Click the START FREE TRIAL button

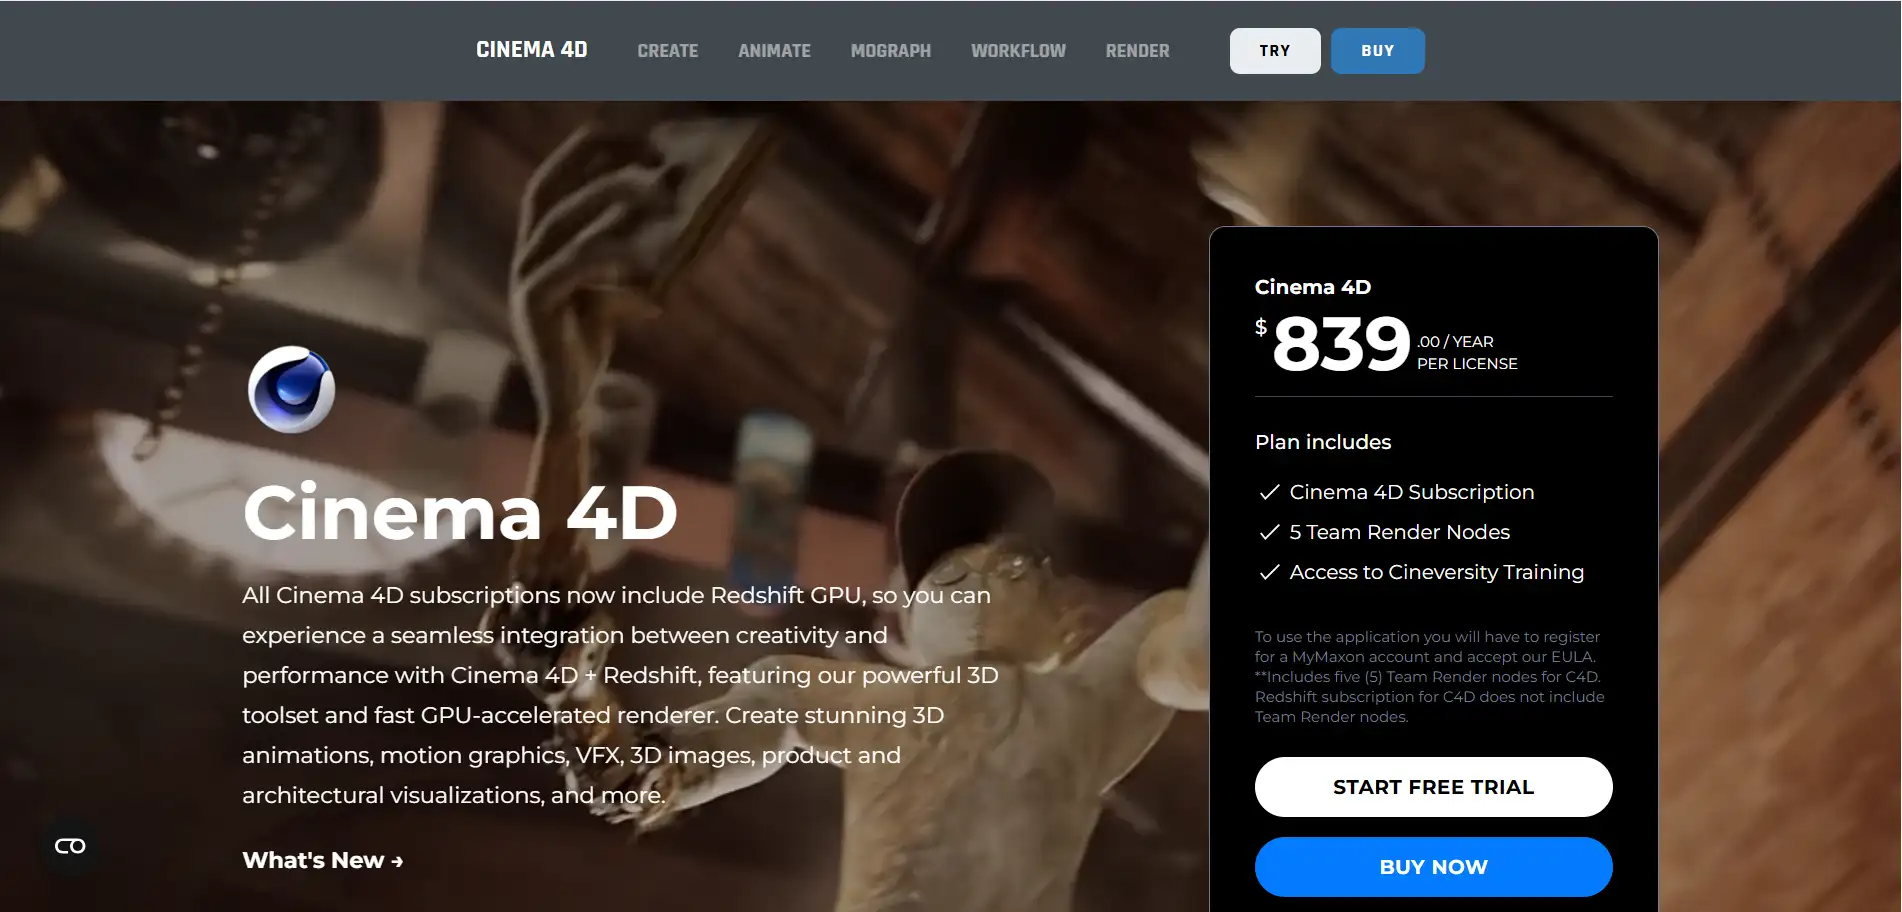(1433, 787)
